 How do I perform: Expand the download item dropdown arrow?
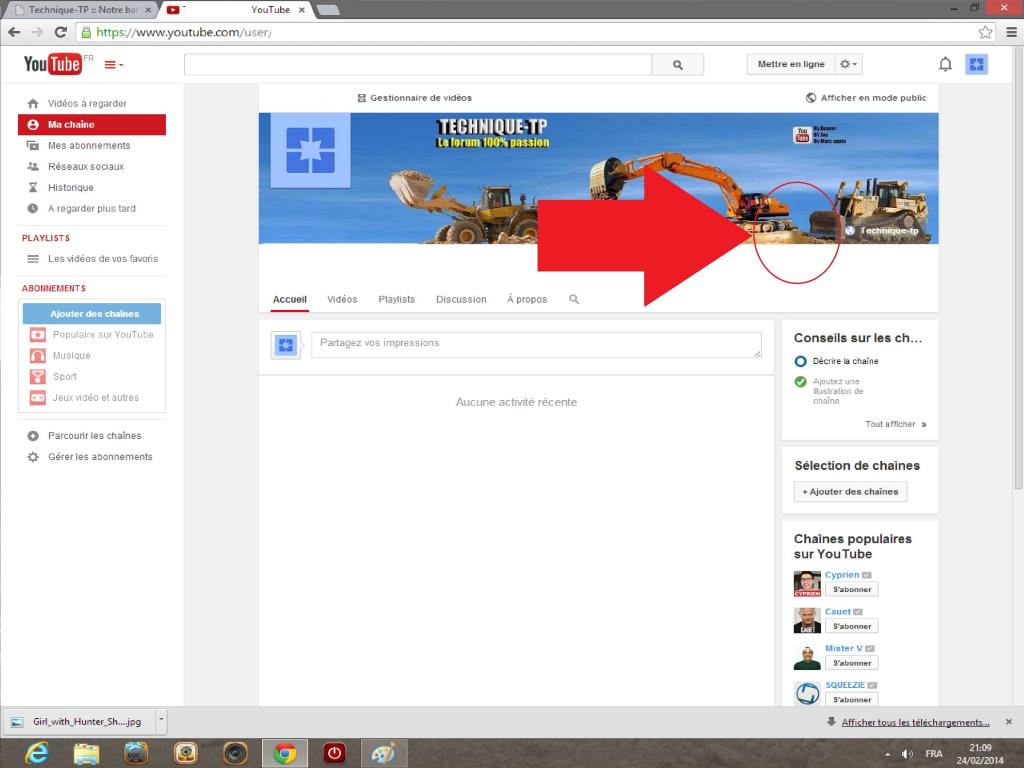point(161,721)
